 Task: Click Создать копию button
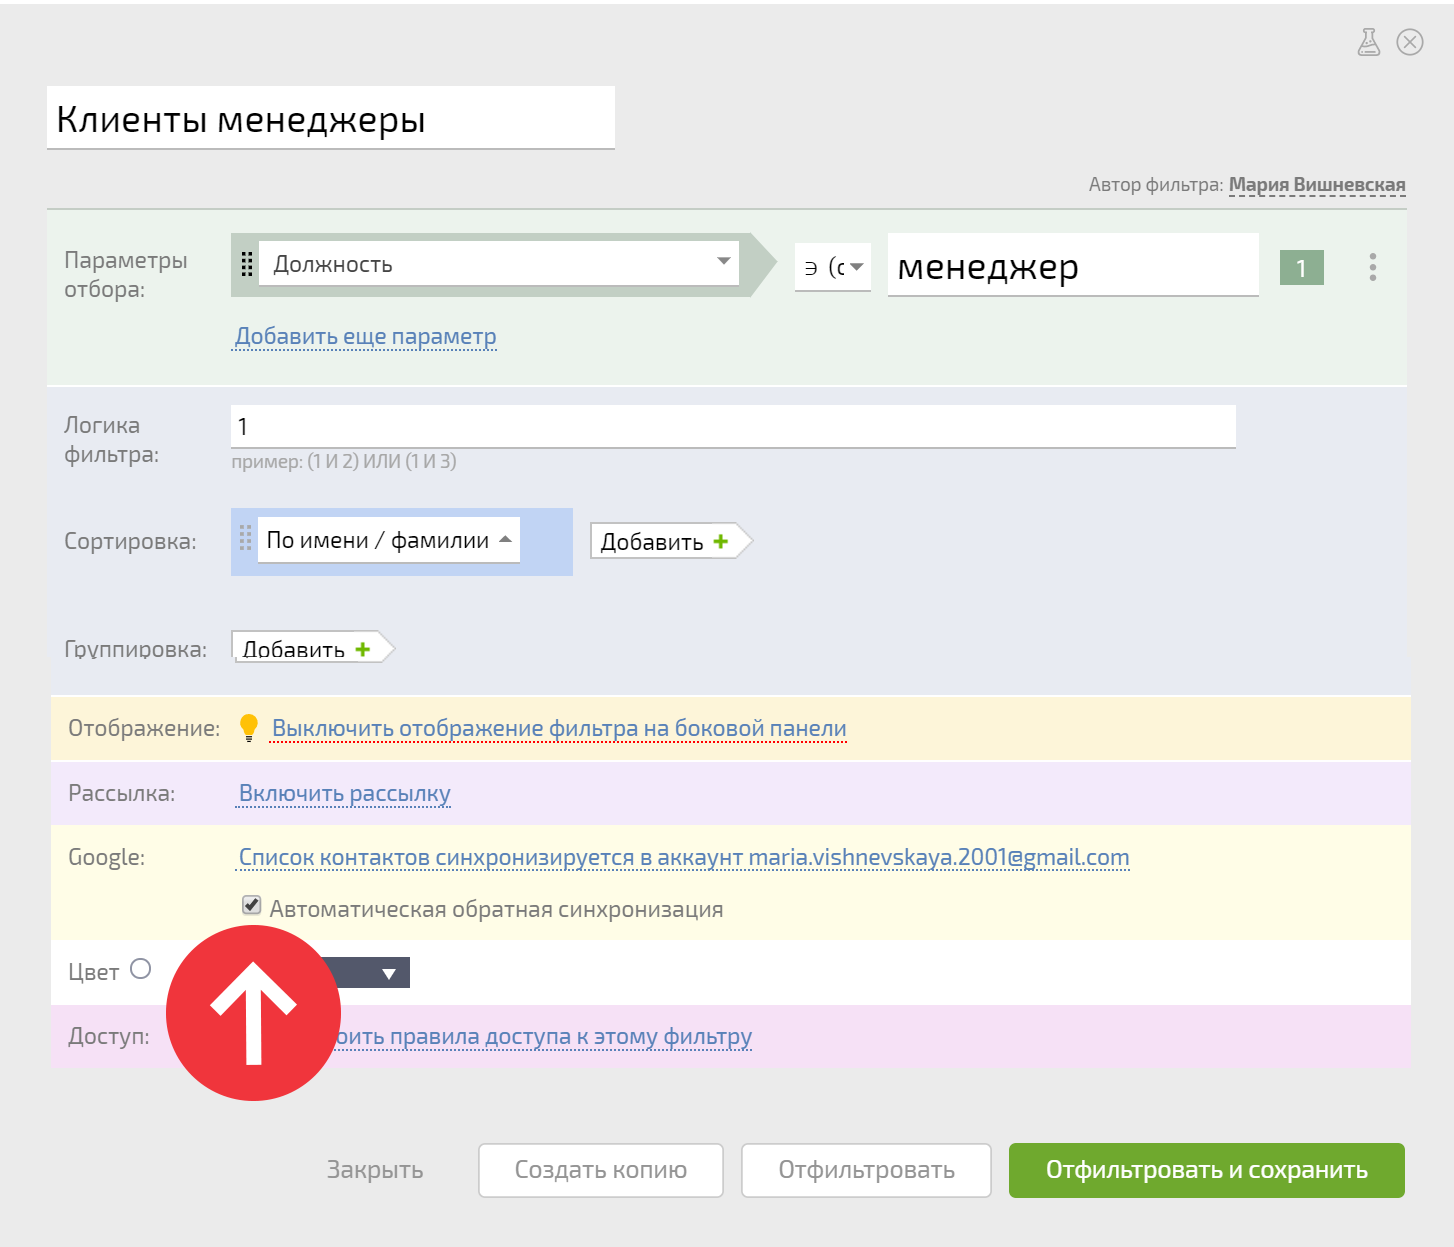pyautogui.click(x=601, y=1170)
